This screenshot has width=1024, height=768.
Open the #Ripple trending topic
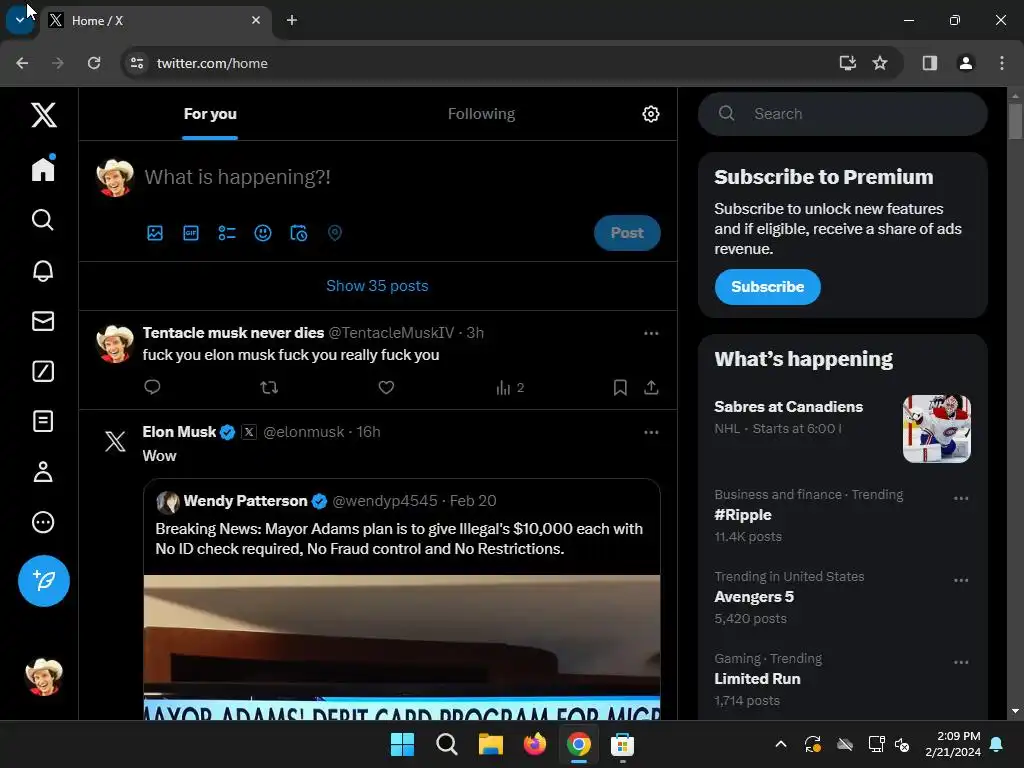pos(743,515)
